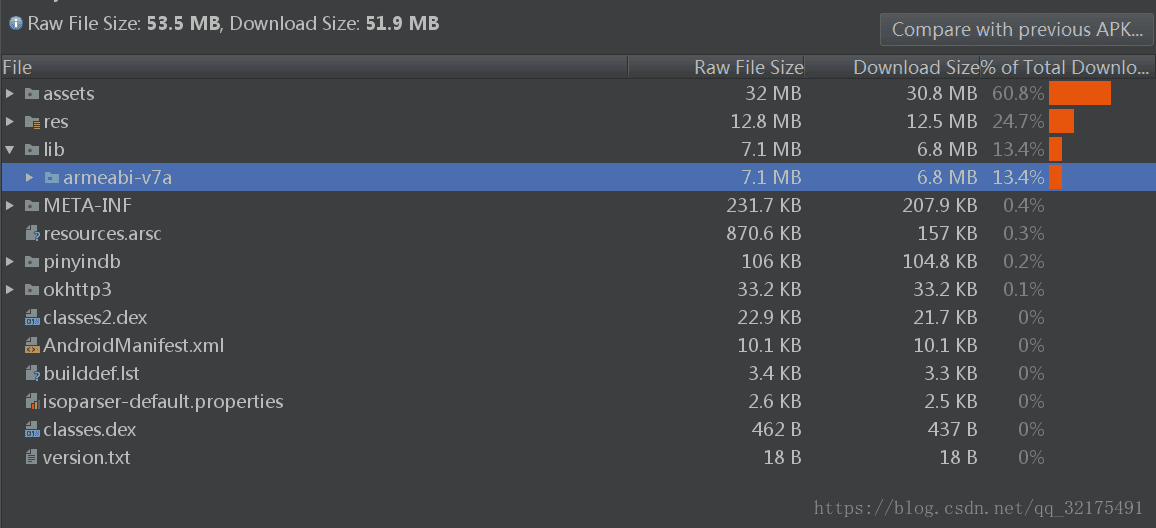Click the info icon beside Raw File Size
The width and height of the screenshot is (1156, 528).
coord(15,24)
